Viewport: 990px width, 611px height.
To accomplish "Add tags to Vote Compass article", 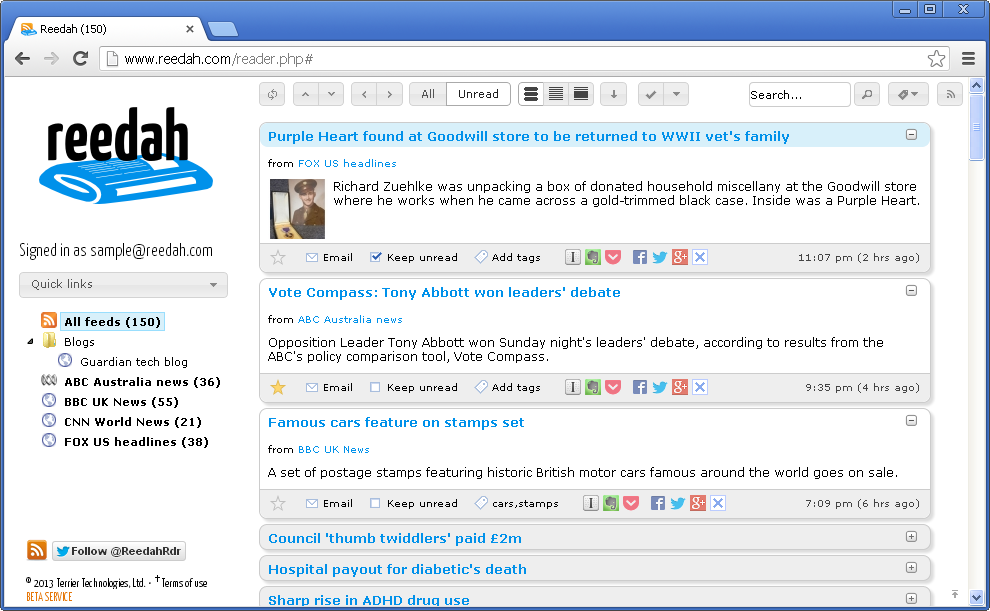I will [508, 388].
